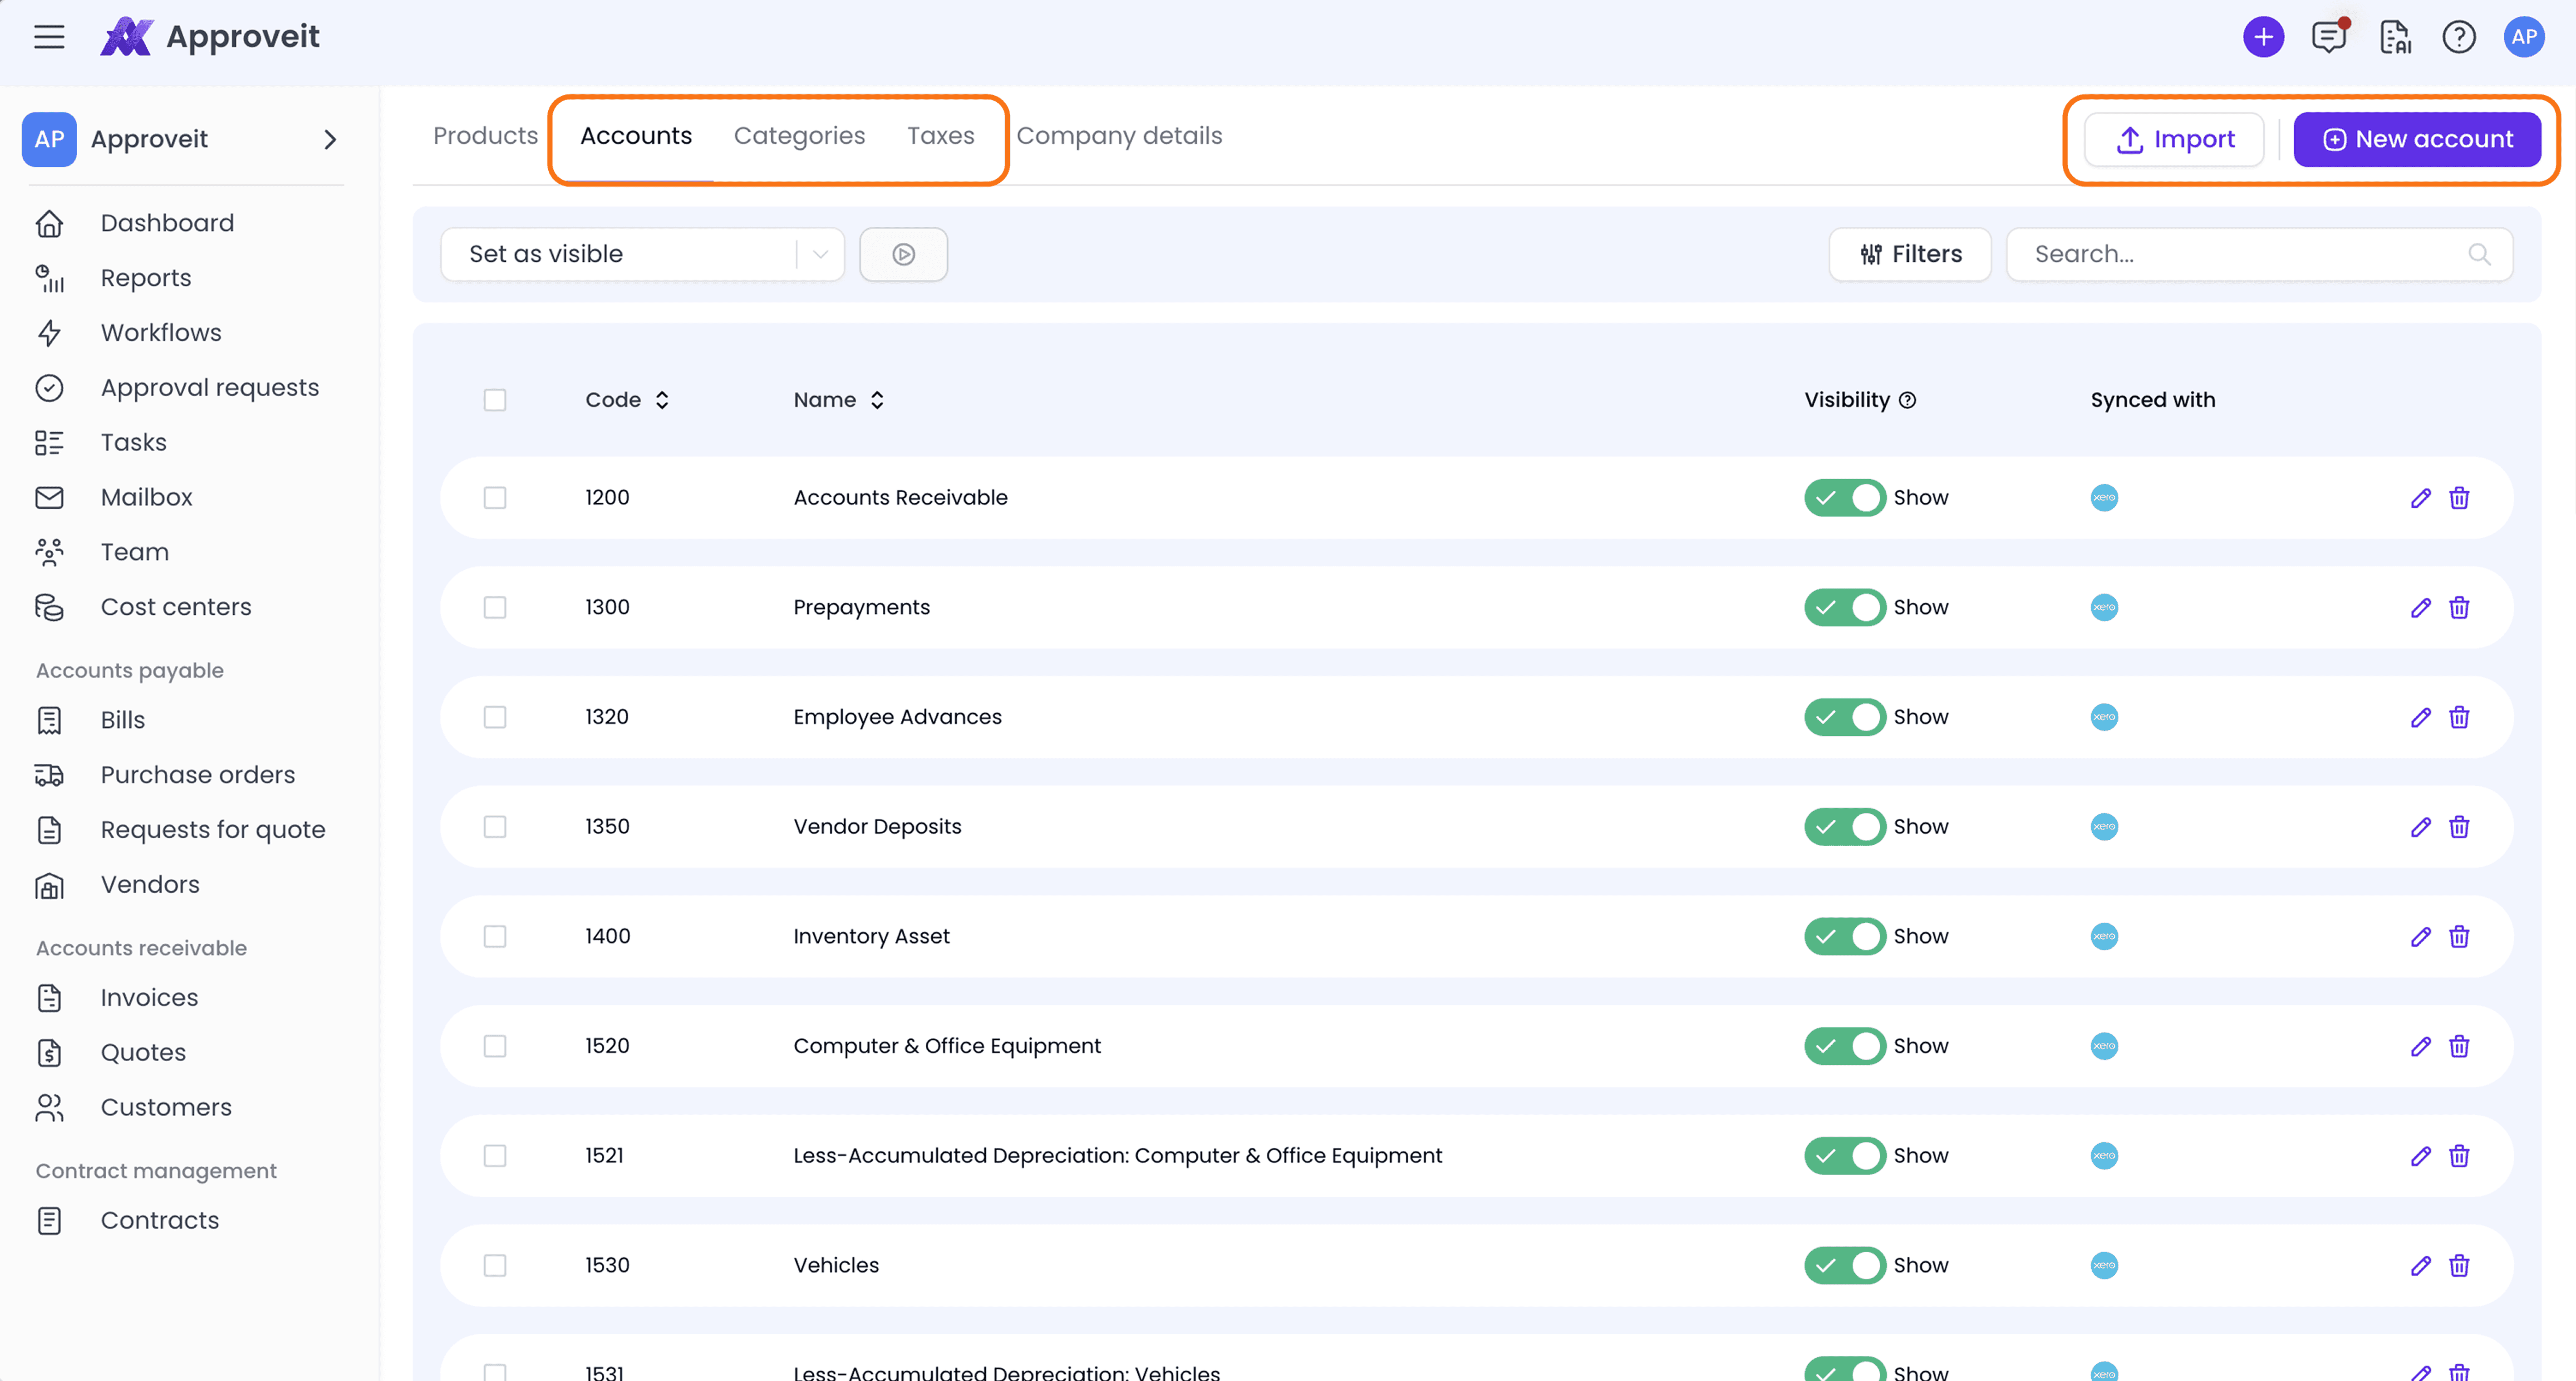Select all accounts with header checkbox
This screenshot has height=1381, width=2576.
[495, 400]
